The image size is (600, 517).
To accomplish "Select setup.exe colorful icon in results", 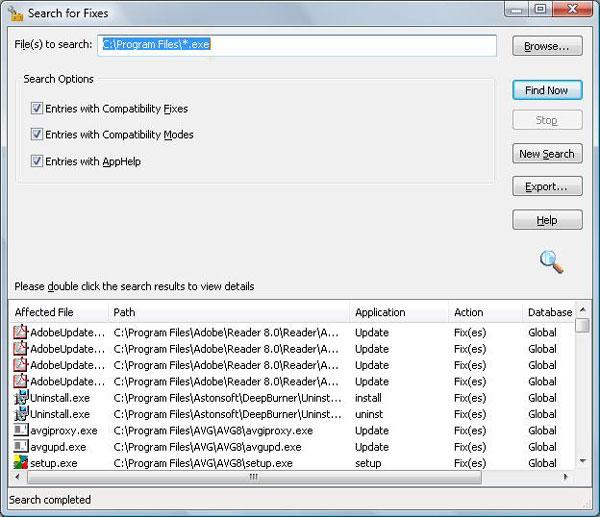I will (21, 463).
